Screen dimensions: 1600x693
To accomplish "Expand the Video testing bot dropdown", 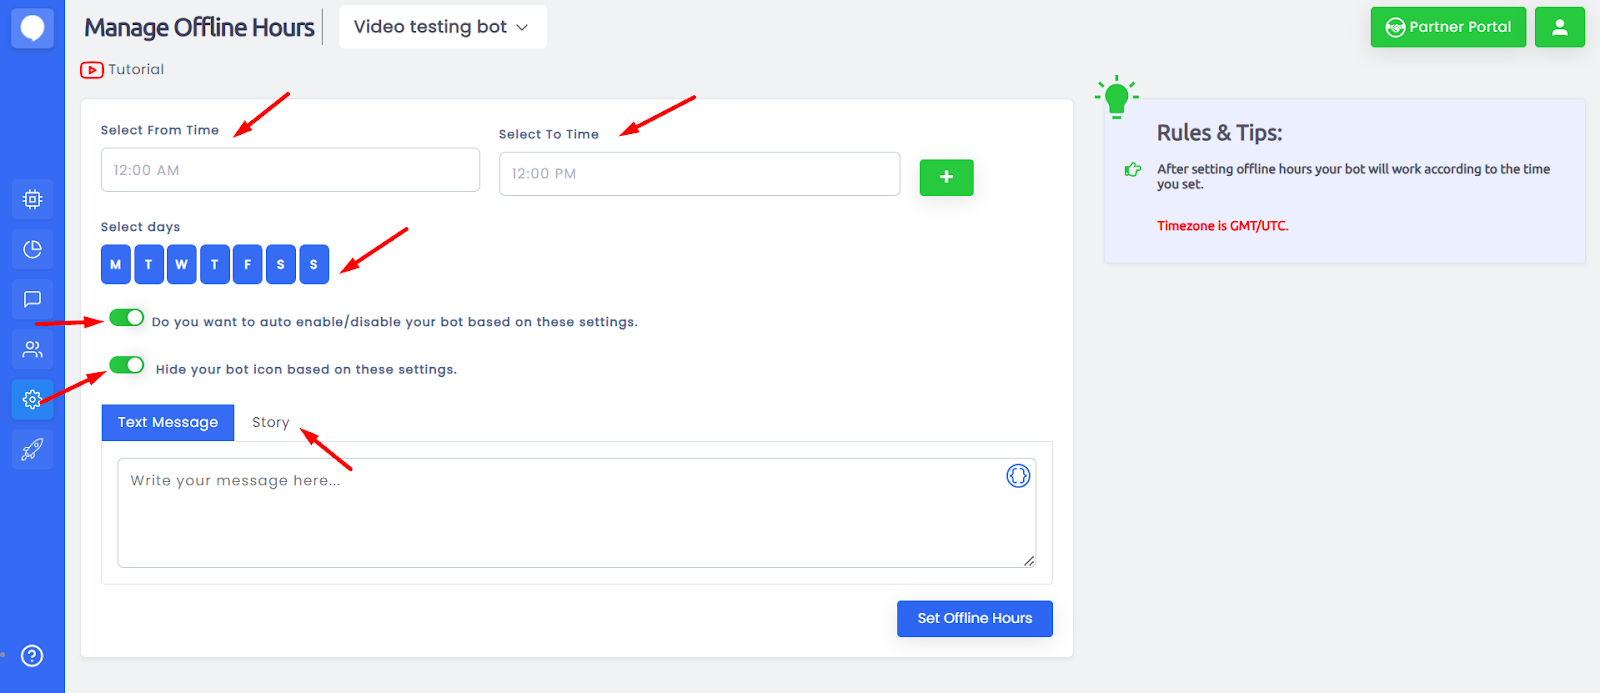I will coord(442,27).
